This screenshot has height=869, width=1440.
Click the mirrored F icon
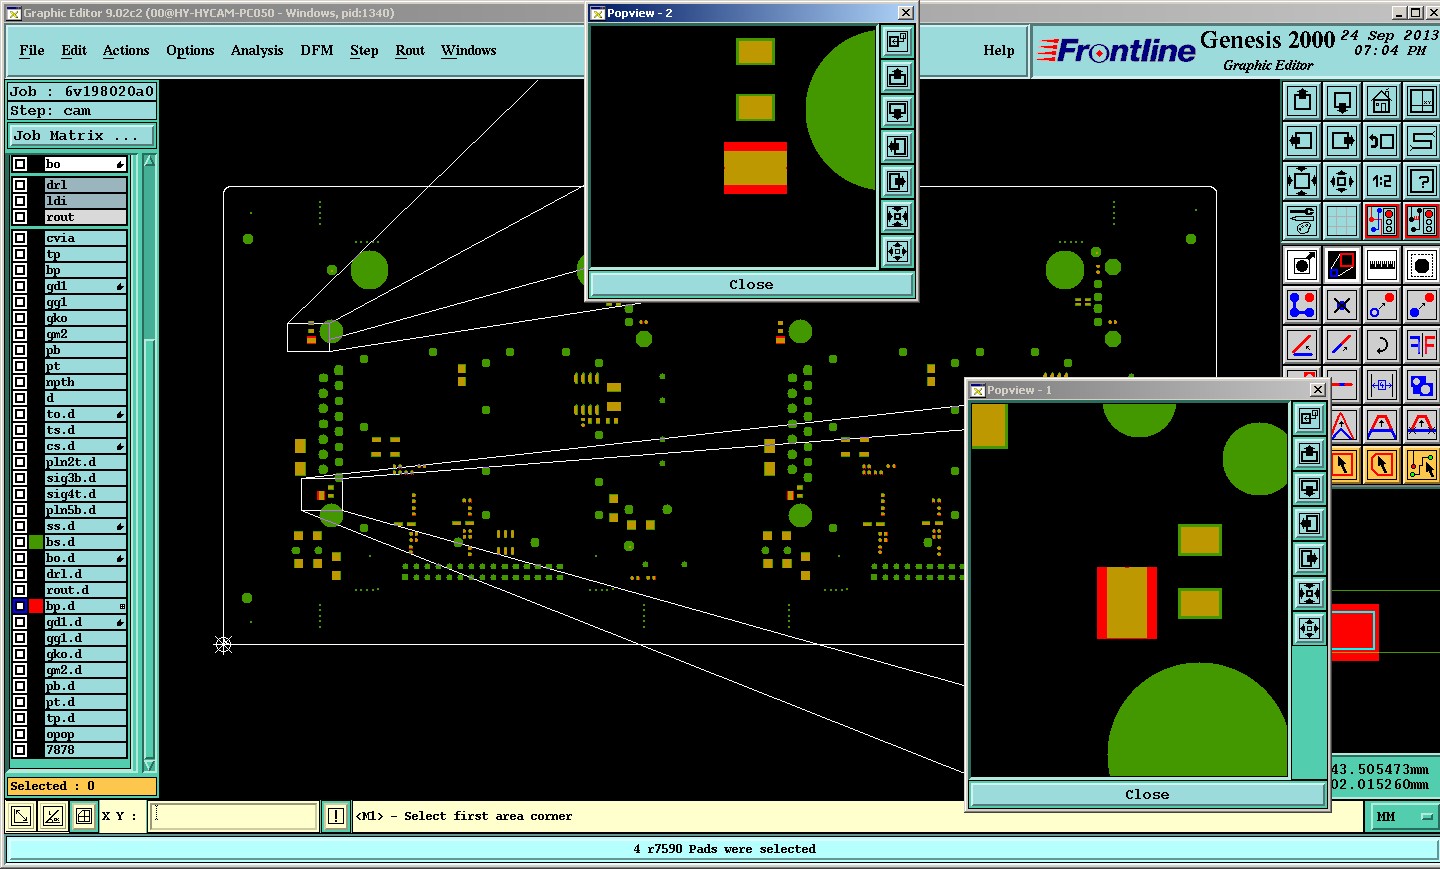[x=1422, y=345]
